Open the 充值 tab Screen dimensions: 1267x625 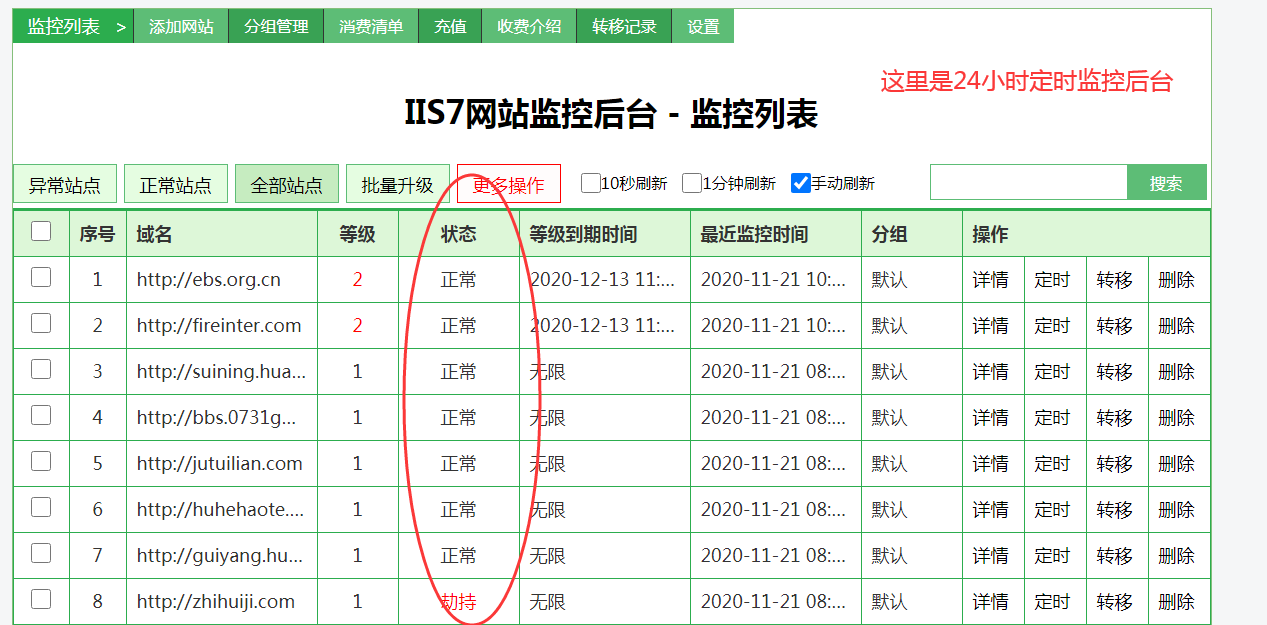pos(450,26)
